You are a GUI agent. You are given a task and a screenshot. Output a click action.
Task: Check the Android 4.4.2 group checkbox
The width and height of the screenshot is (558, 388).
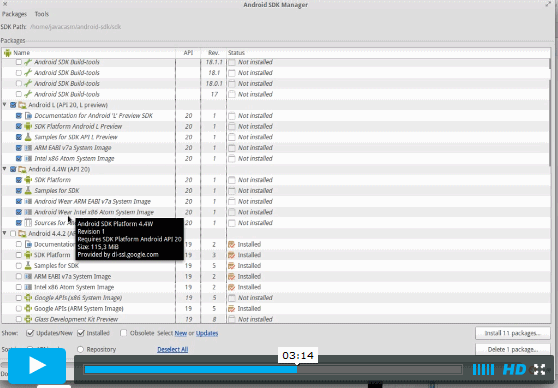[13, 234]
